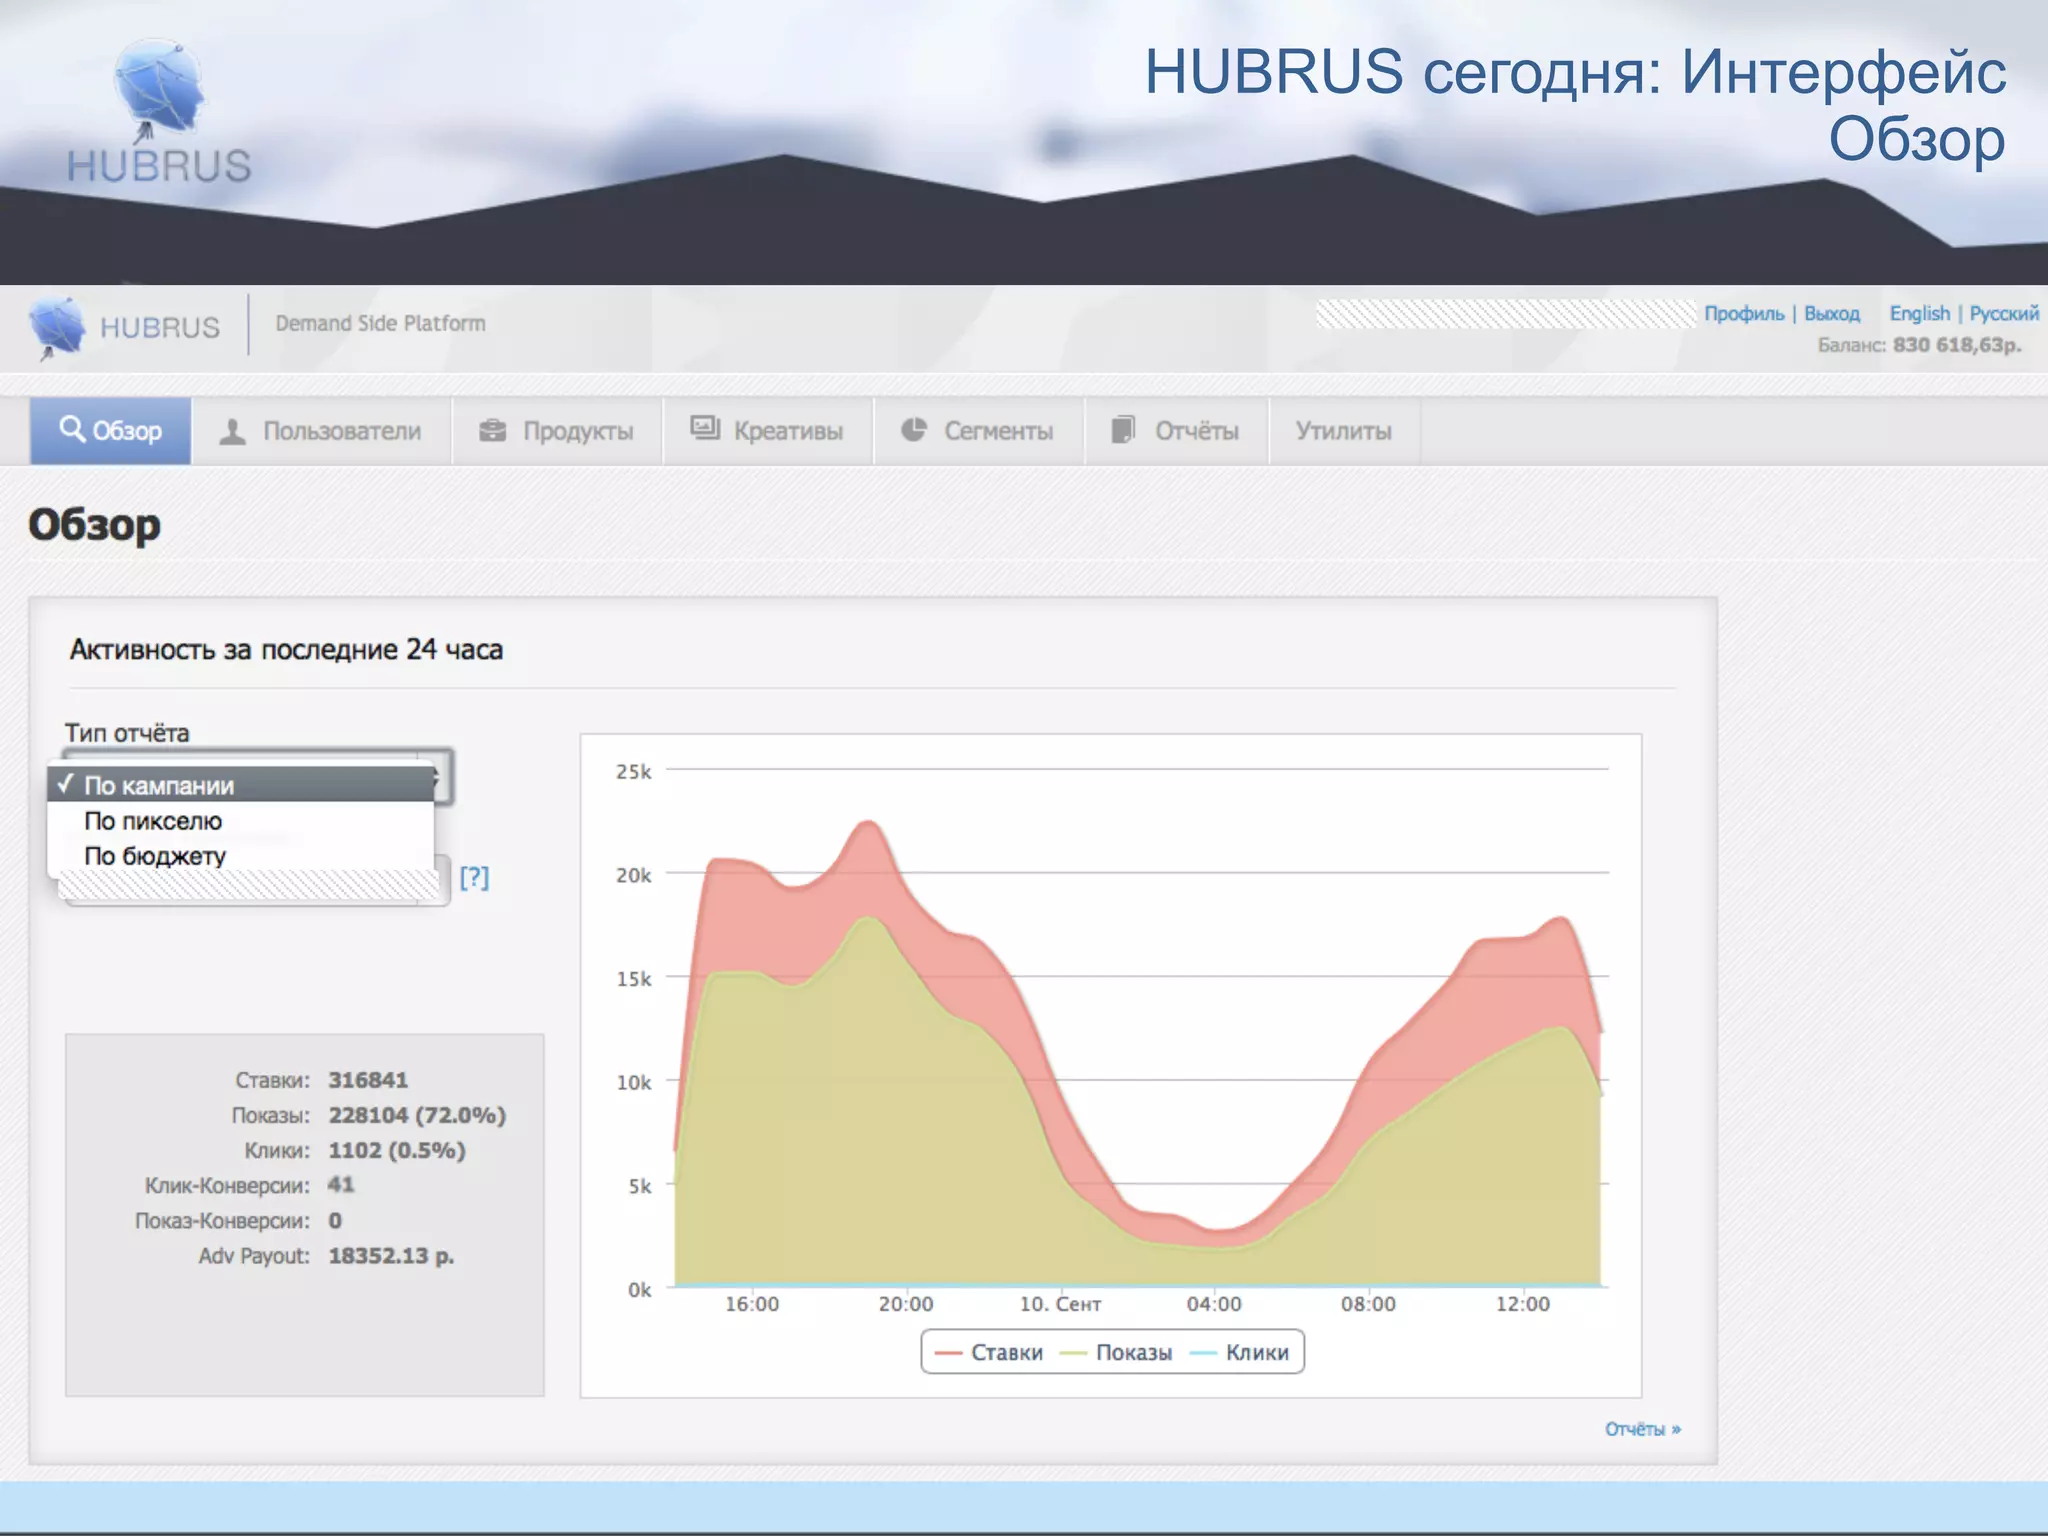Click the 08:00 label on chart axis
This screenshot has width=2048, height=1537.
click(x=1368, y=1304)
